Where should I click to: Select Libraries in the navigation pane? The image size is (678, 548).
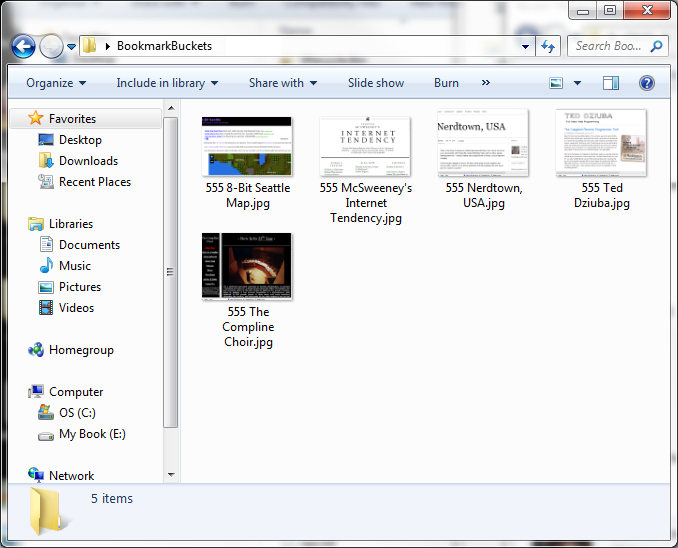[x=71, y=224]
